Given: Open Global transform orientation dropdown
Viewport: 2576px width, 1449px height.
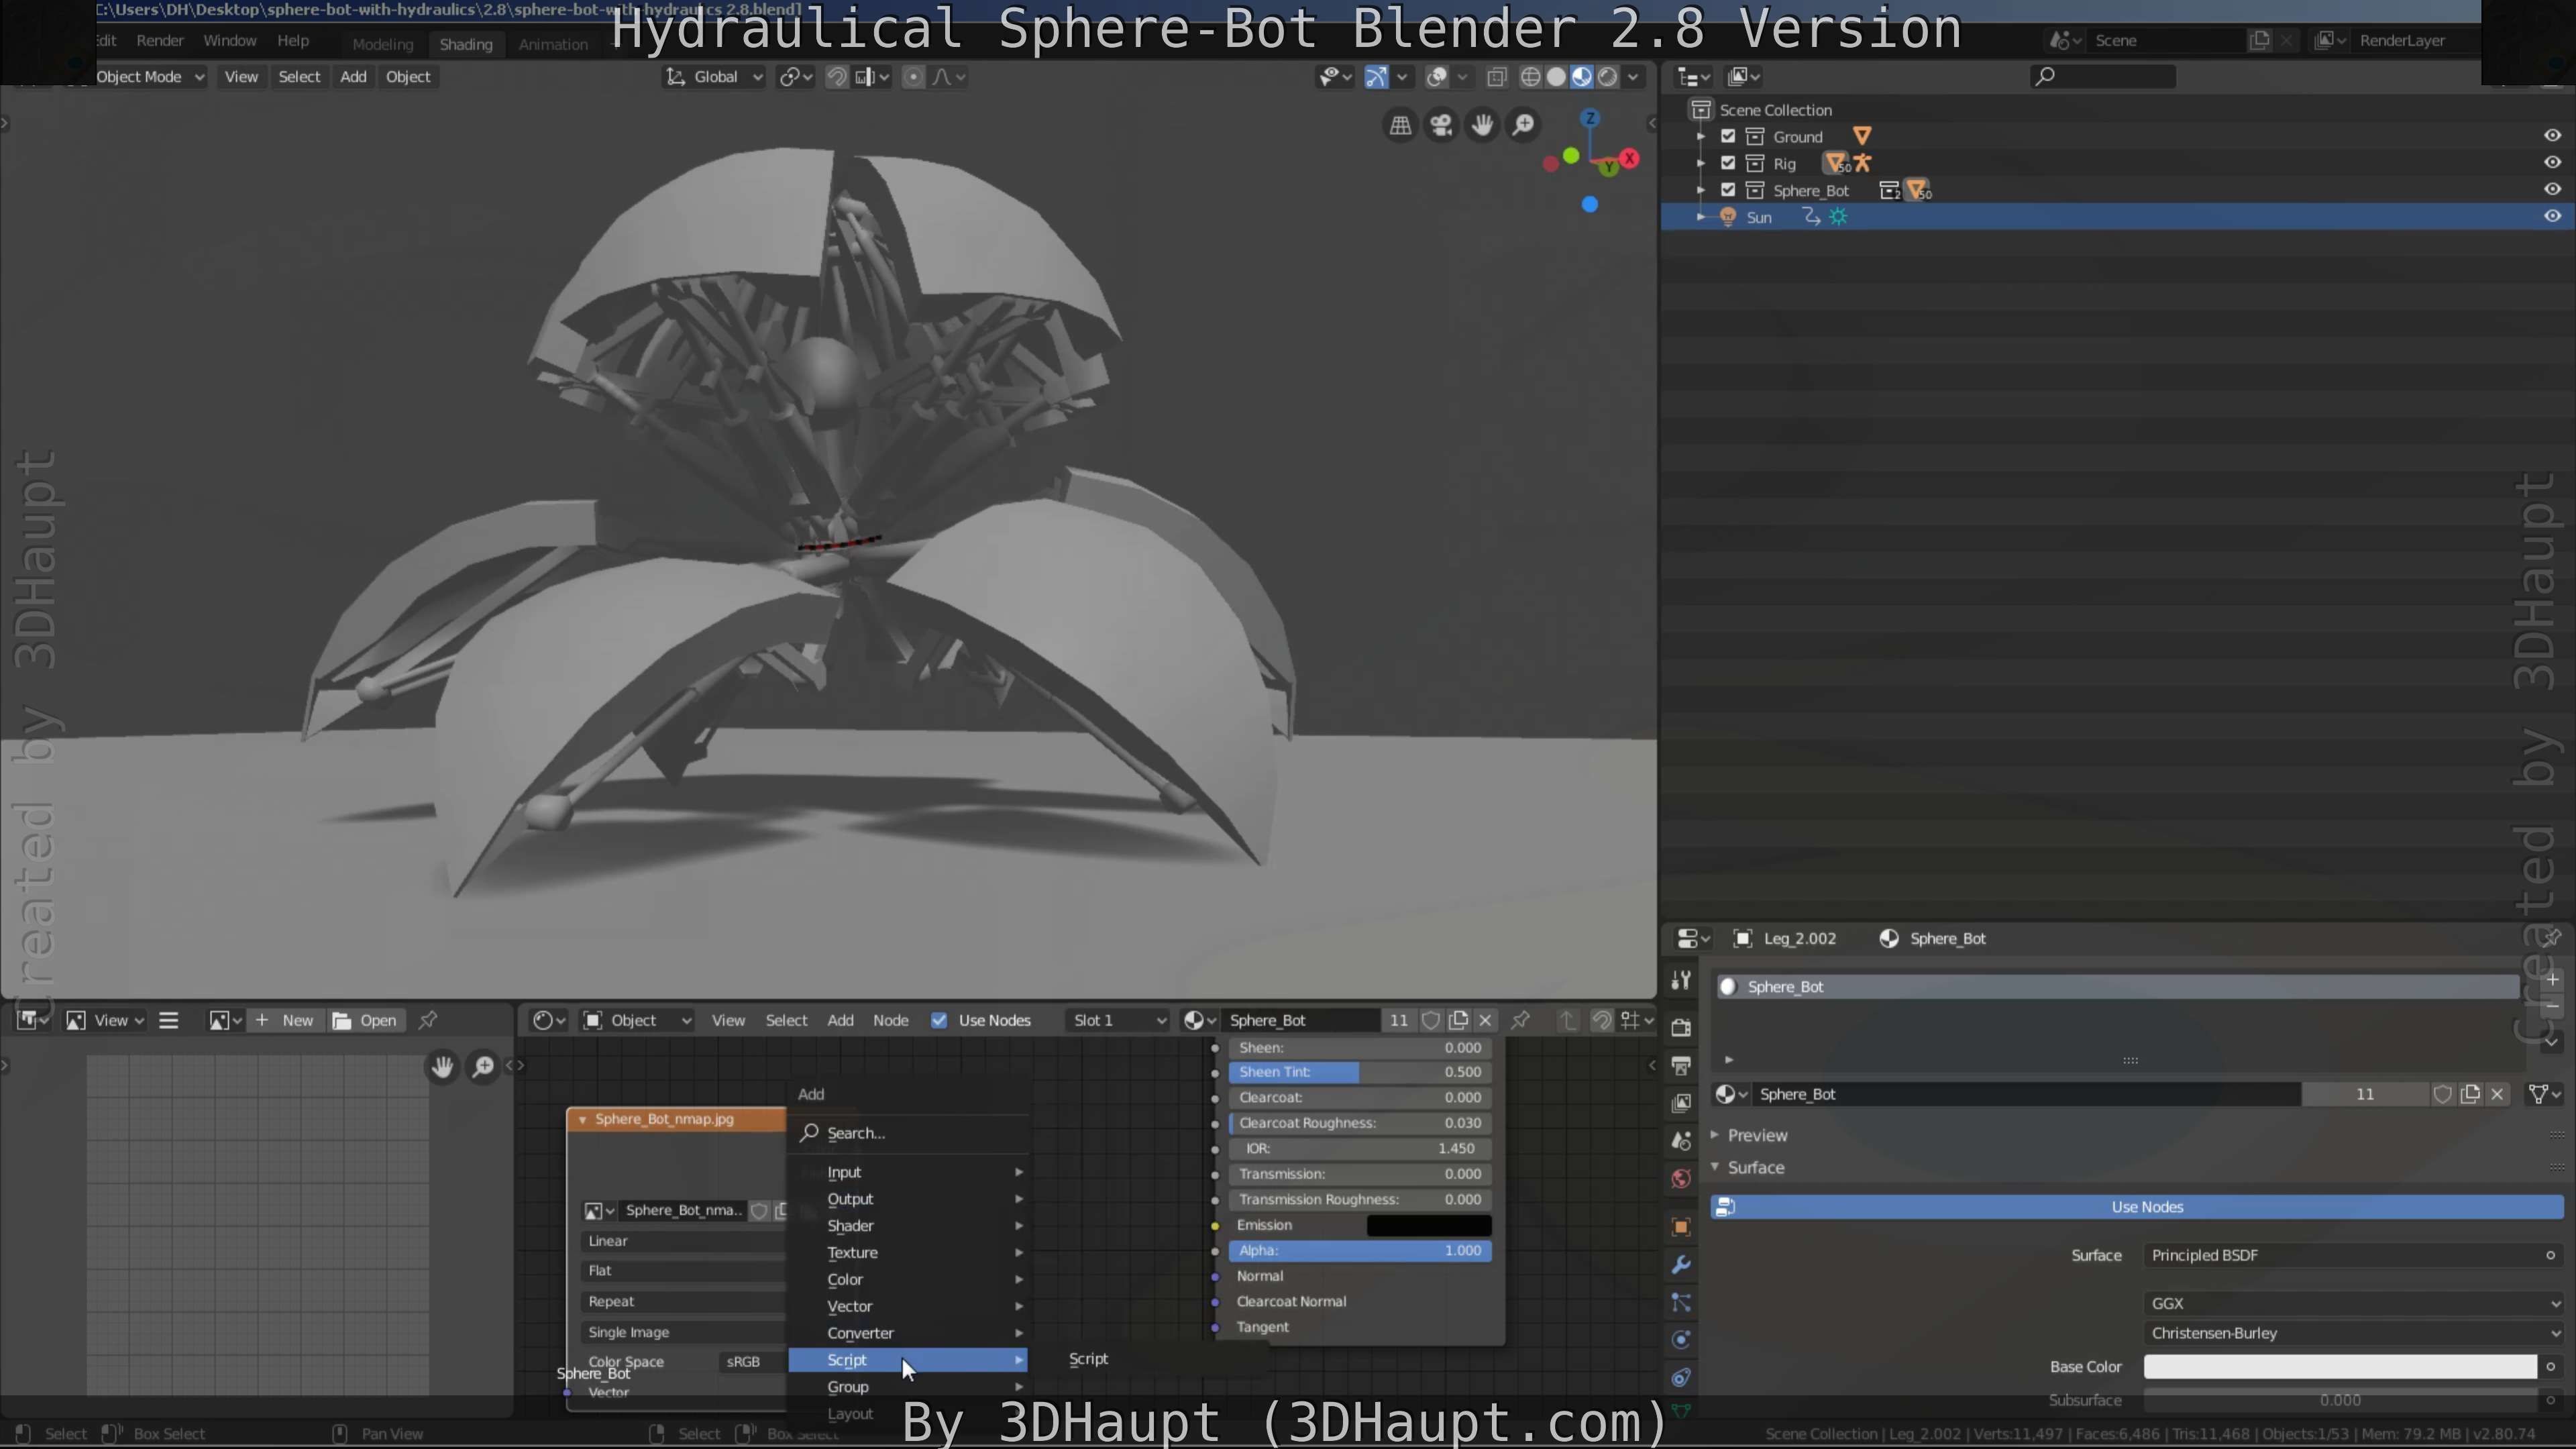Looking at the screenshot, I should click(714, 77).
